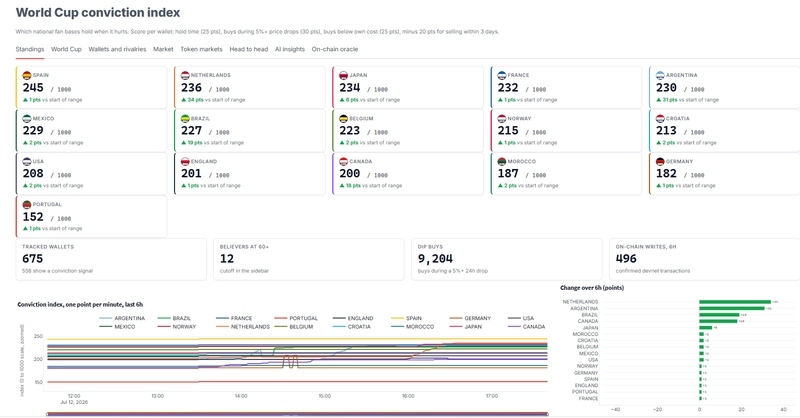This screenshot has height=418, width=800.
Task: Click the USA flag icon
Action: pos(27,161)
